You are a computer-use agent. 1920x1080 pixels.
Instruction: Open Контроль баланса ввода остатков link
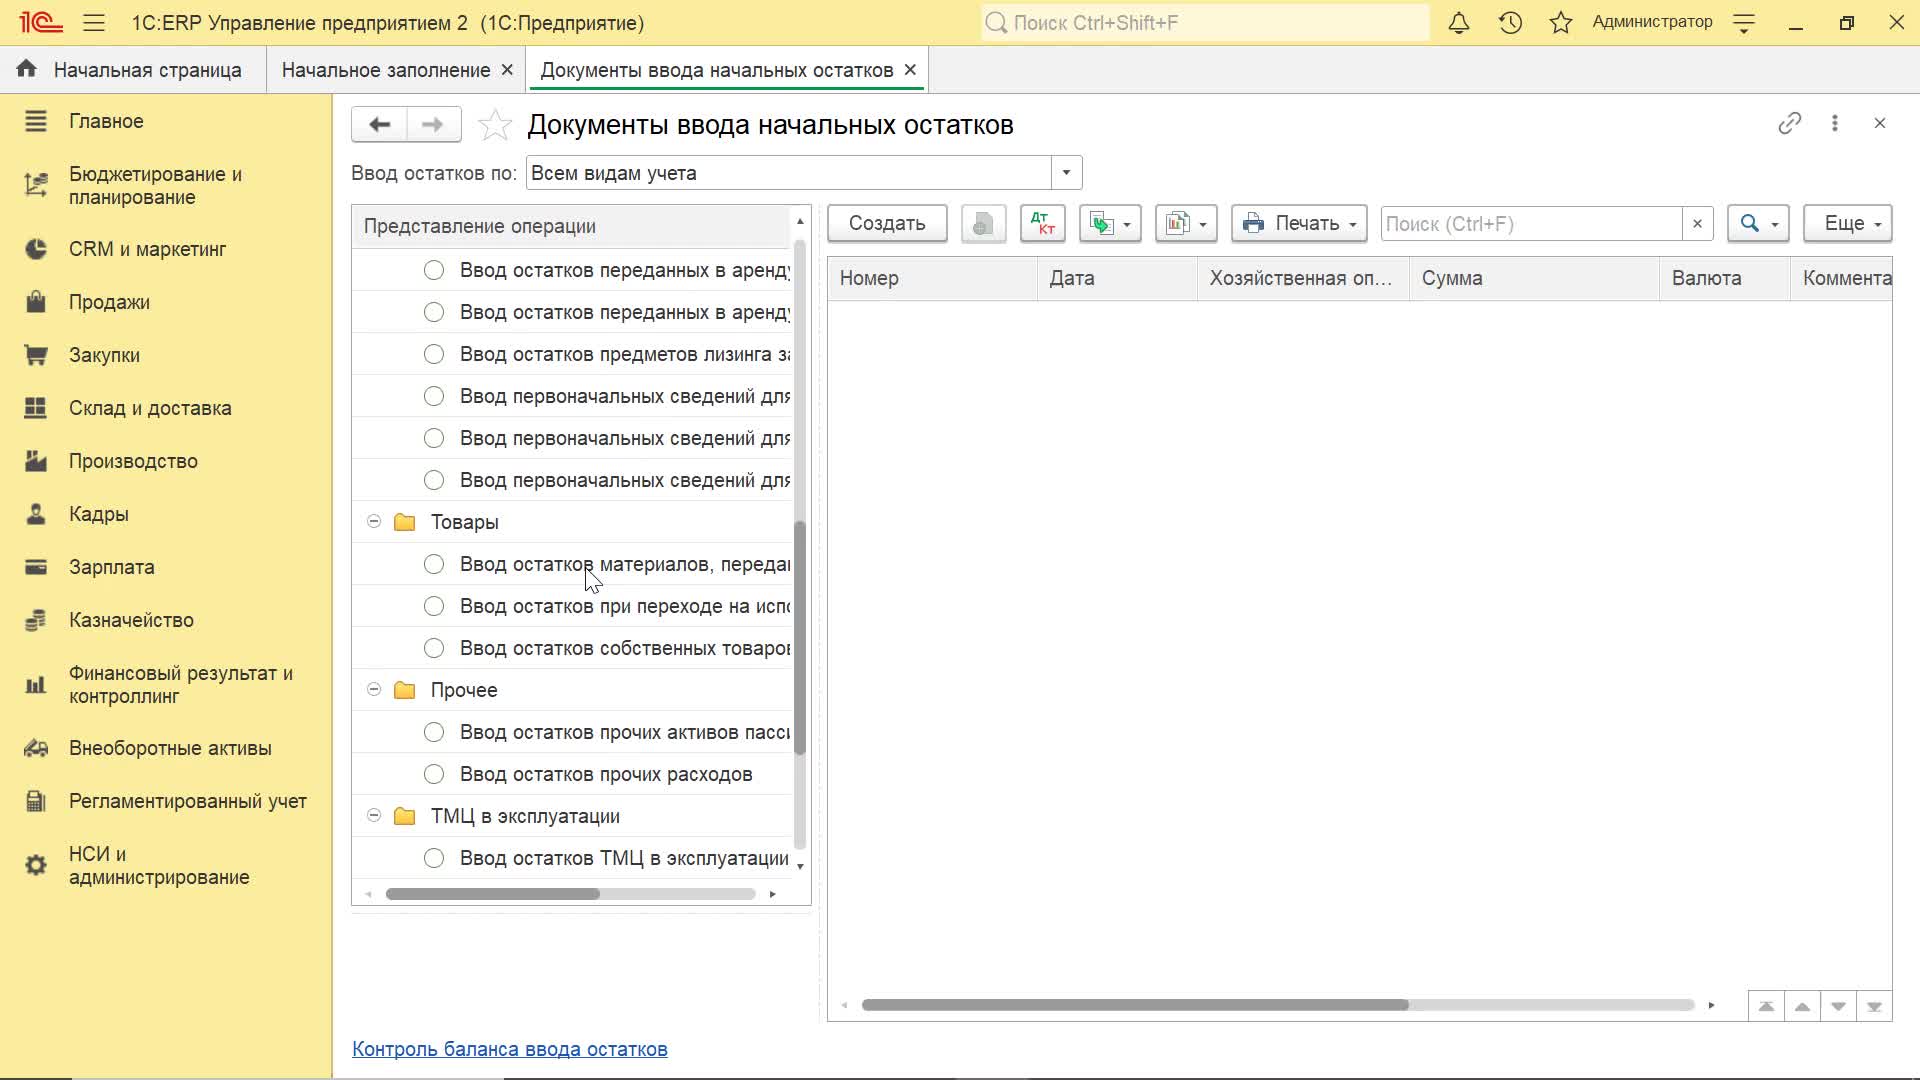point(510,1049)
